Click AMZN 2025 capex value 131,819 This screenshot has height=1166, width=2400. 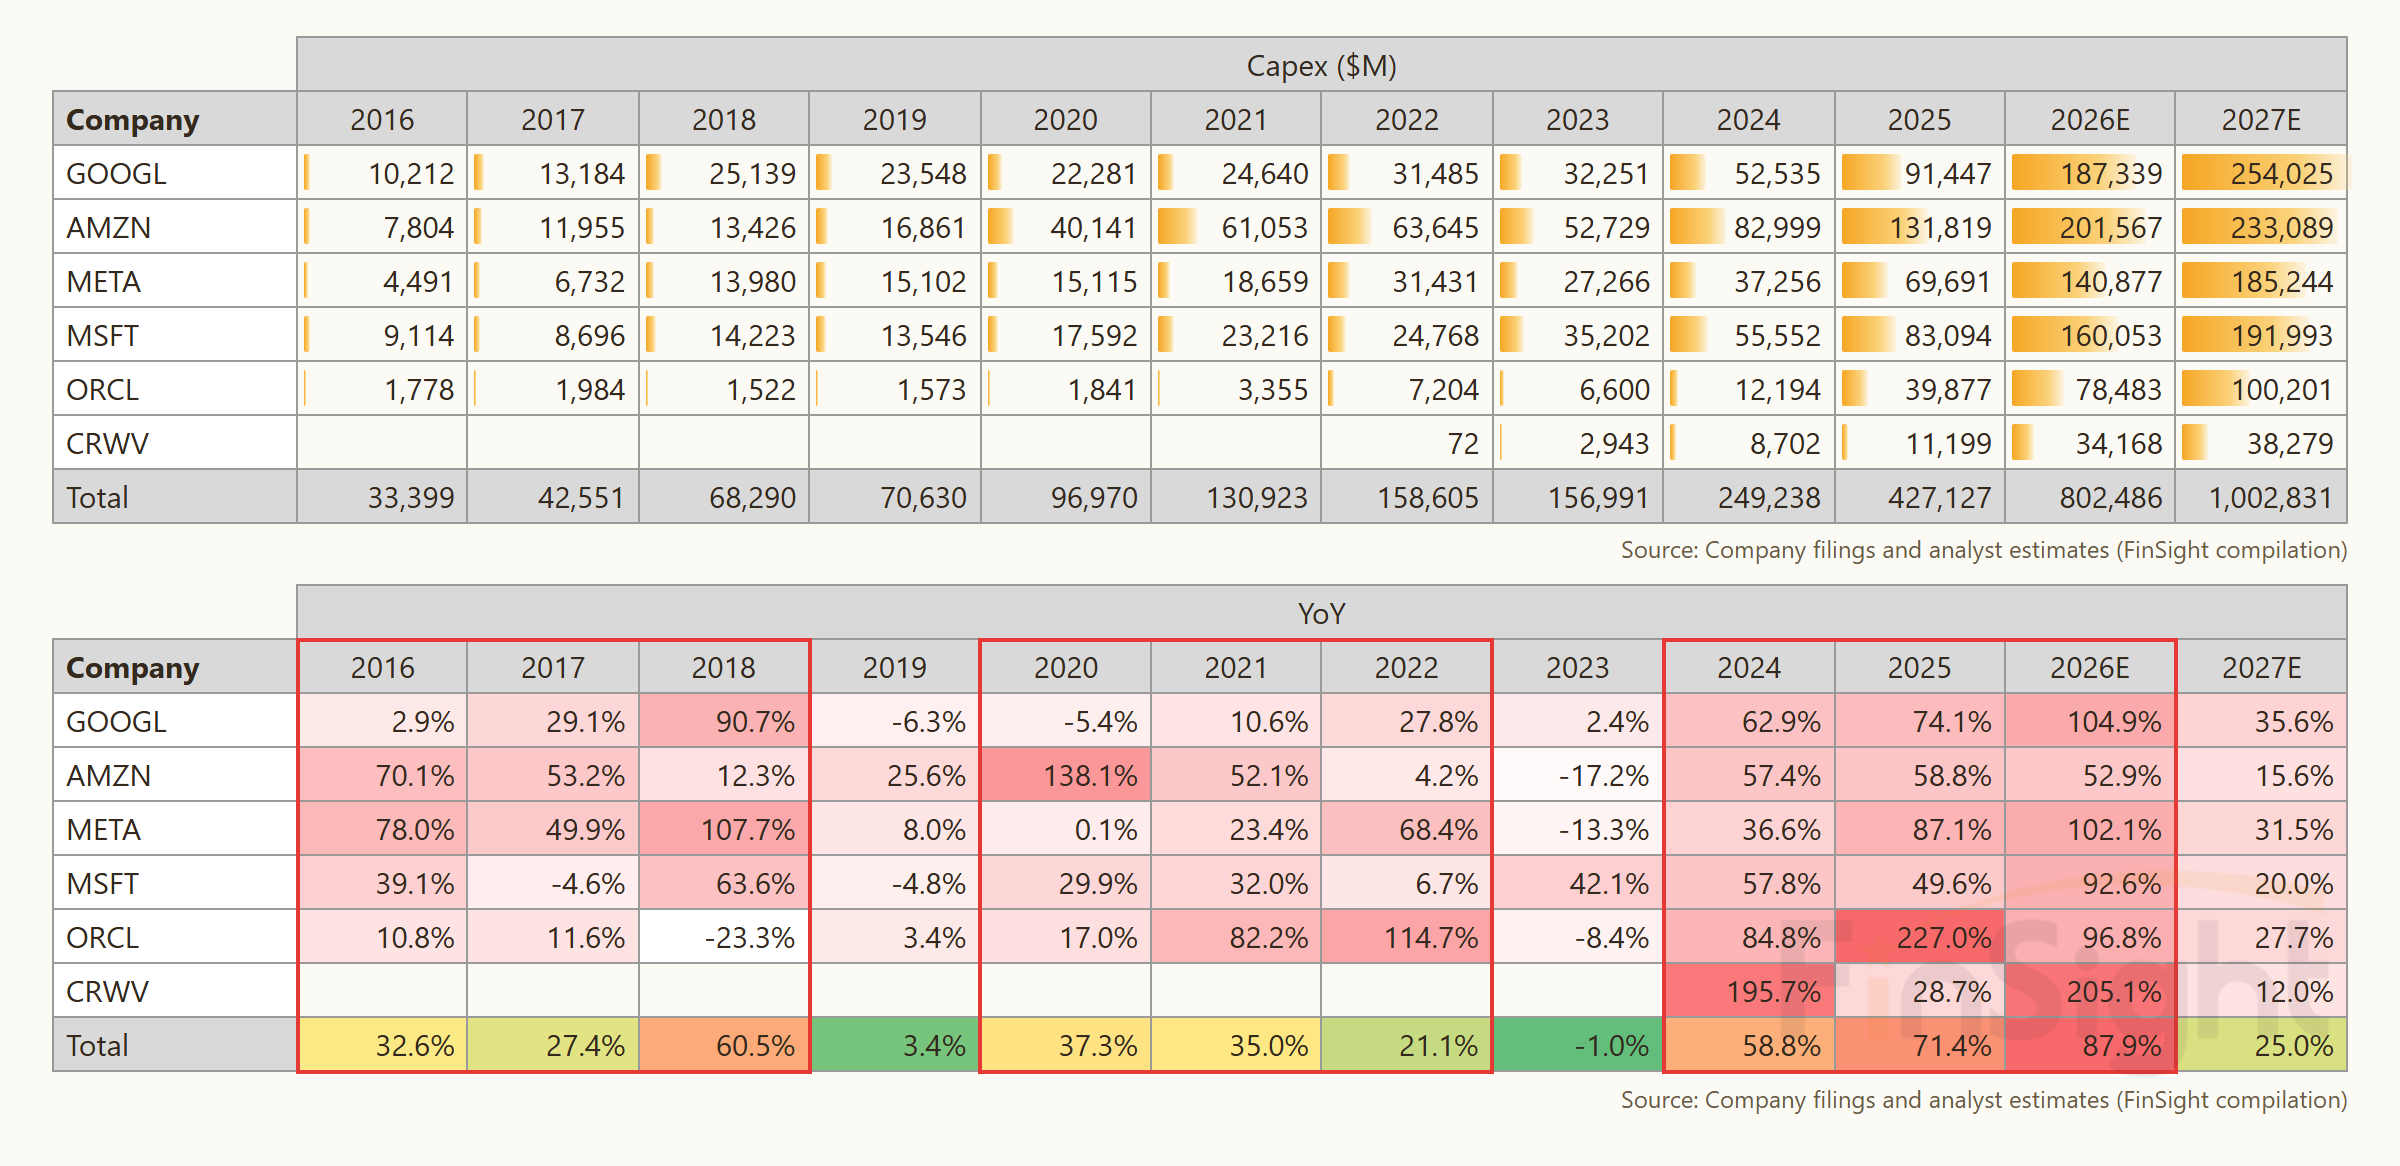[x=1940, y=227]
